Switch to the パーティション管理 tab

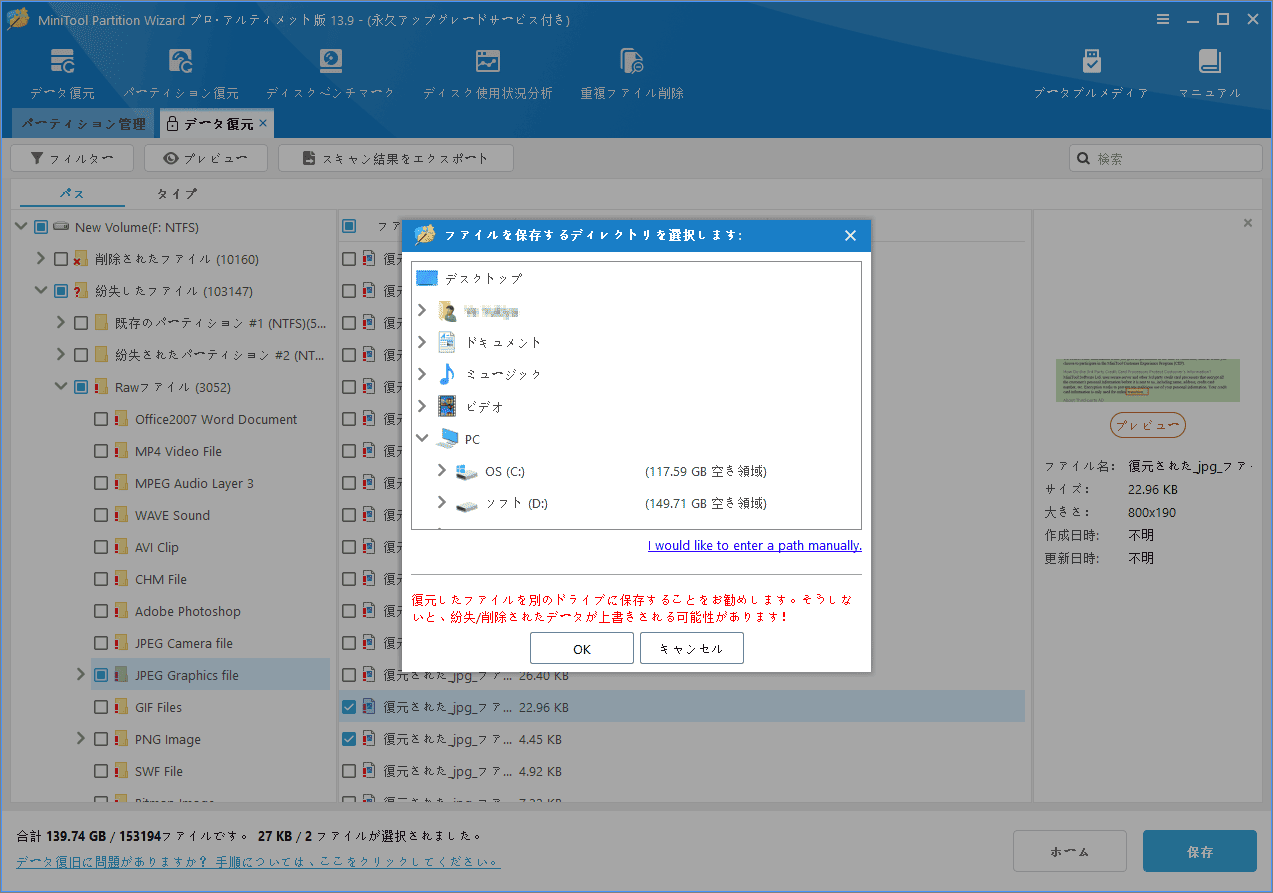click(x=83, y=124)
